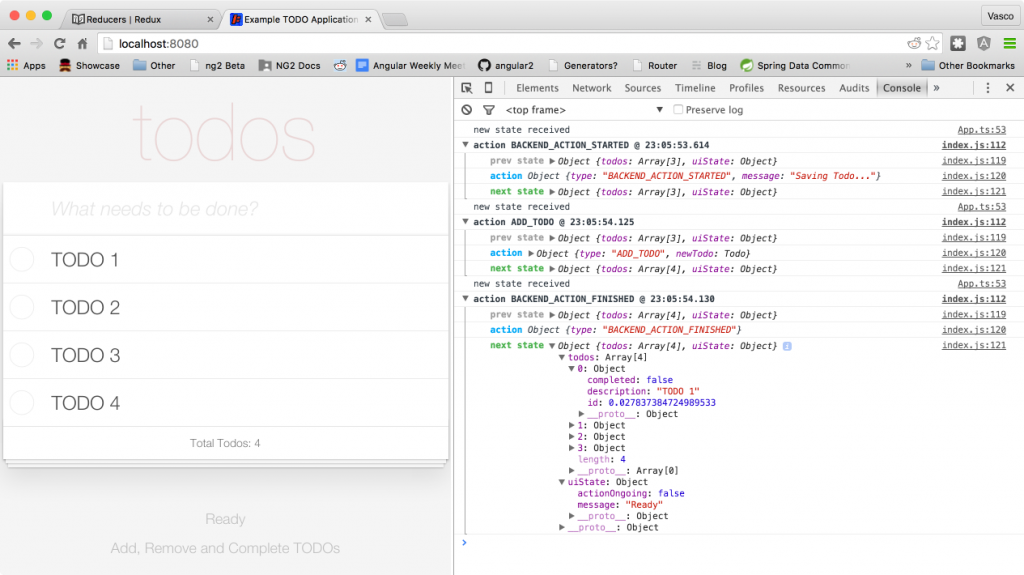This screenshot has width=1024, height=575.
Task: Select the Console tab
Action: tap(901, 88)
